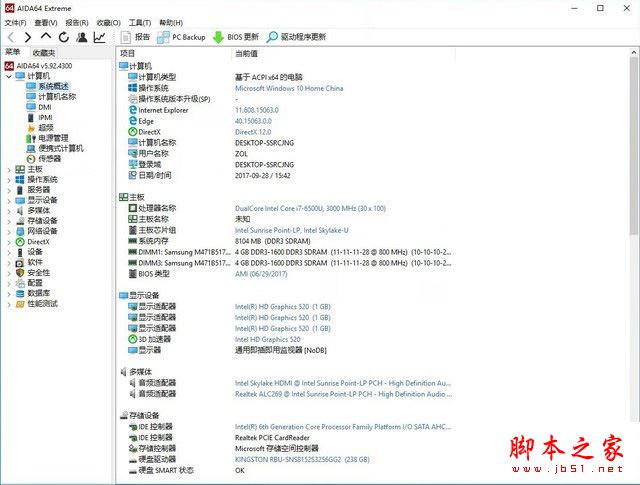Click the 驱动程序更新 toolbar button
Viewport: 640px width, 485px height.
[x=296, y=37]
